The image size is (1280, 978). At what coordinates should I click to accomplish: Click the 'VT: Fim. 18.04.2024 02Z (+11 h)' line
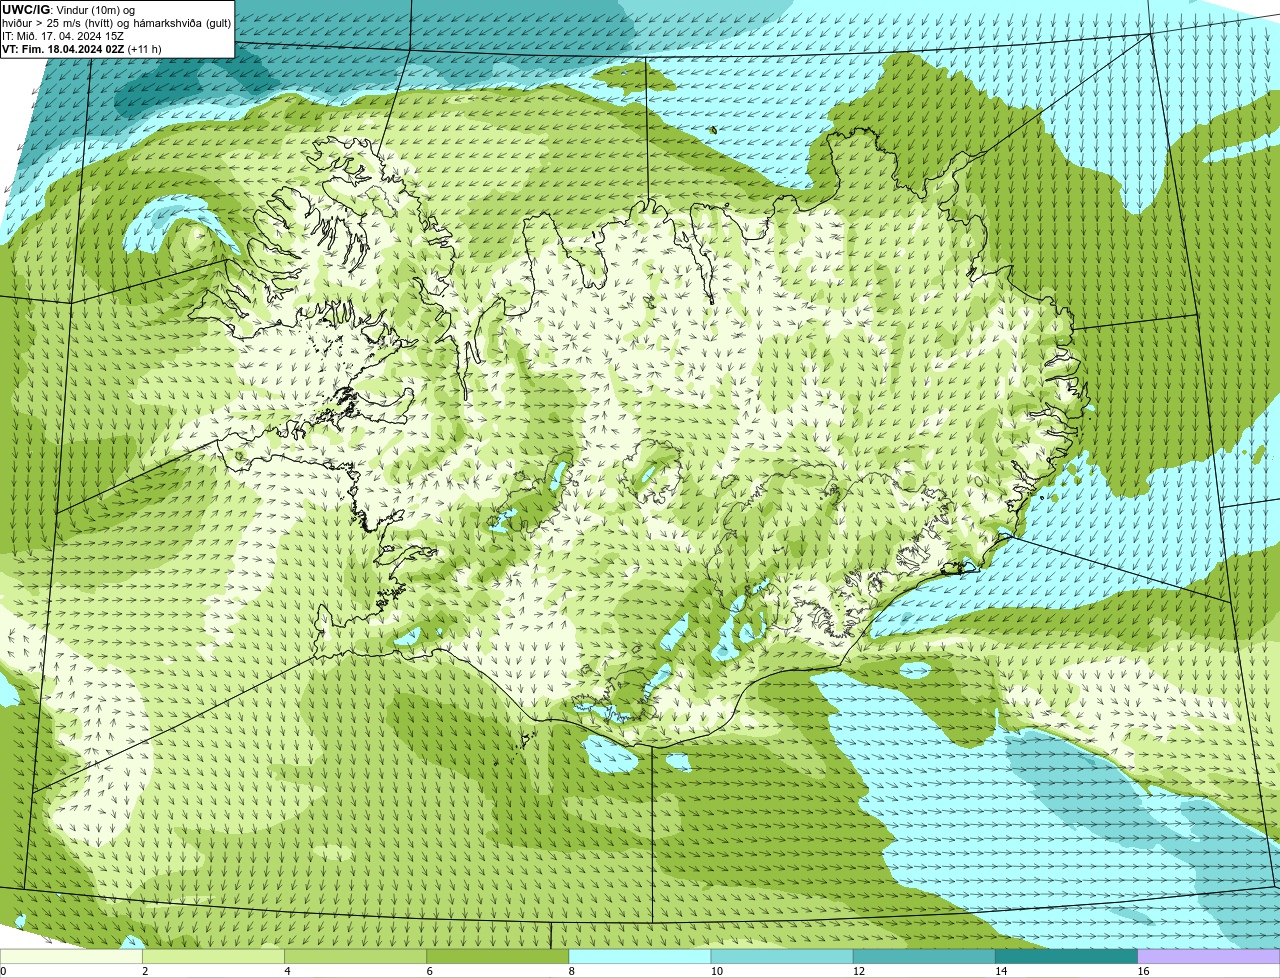coord(82,49)
